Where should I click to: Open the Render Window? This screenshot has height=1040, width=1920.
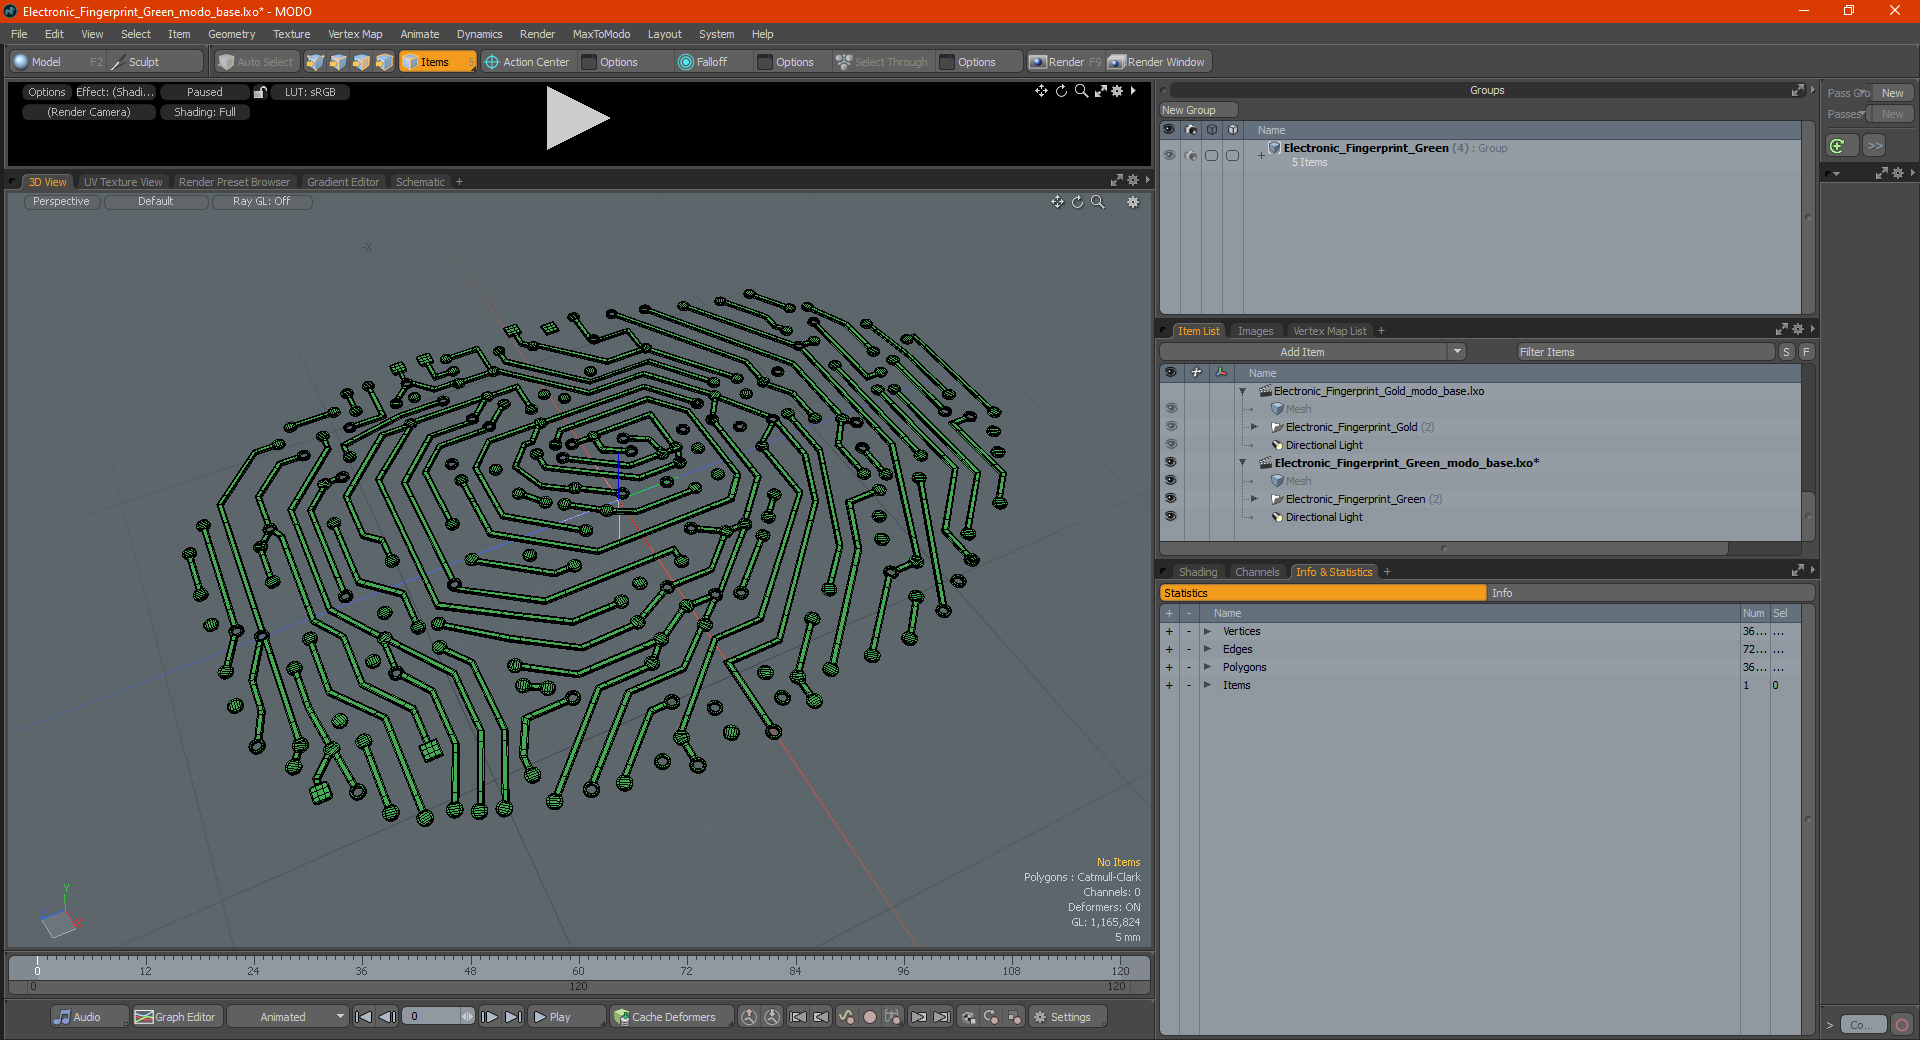tap(1158, 62)
